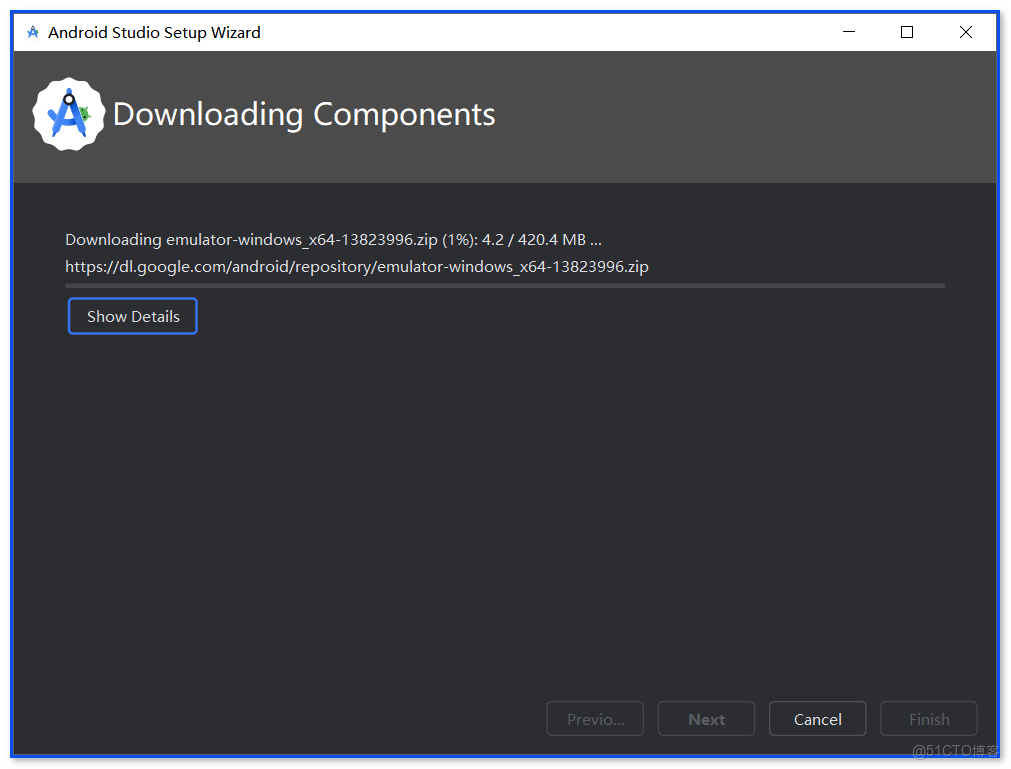The width and height of the screenshot is (1011, 769).
Task: Open the dl.google.com repository download link
Action: [x=357, y=266]
